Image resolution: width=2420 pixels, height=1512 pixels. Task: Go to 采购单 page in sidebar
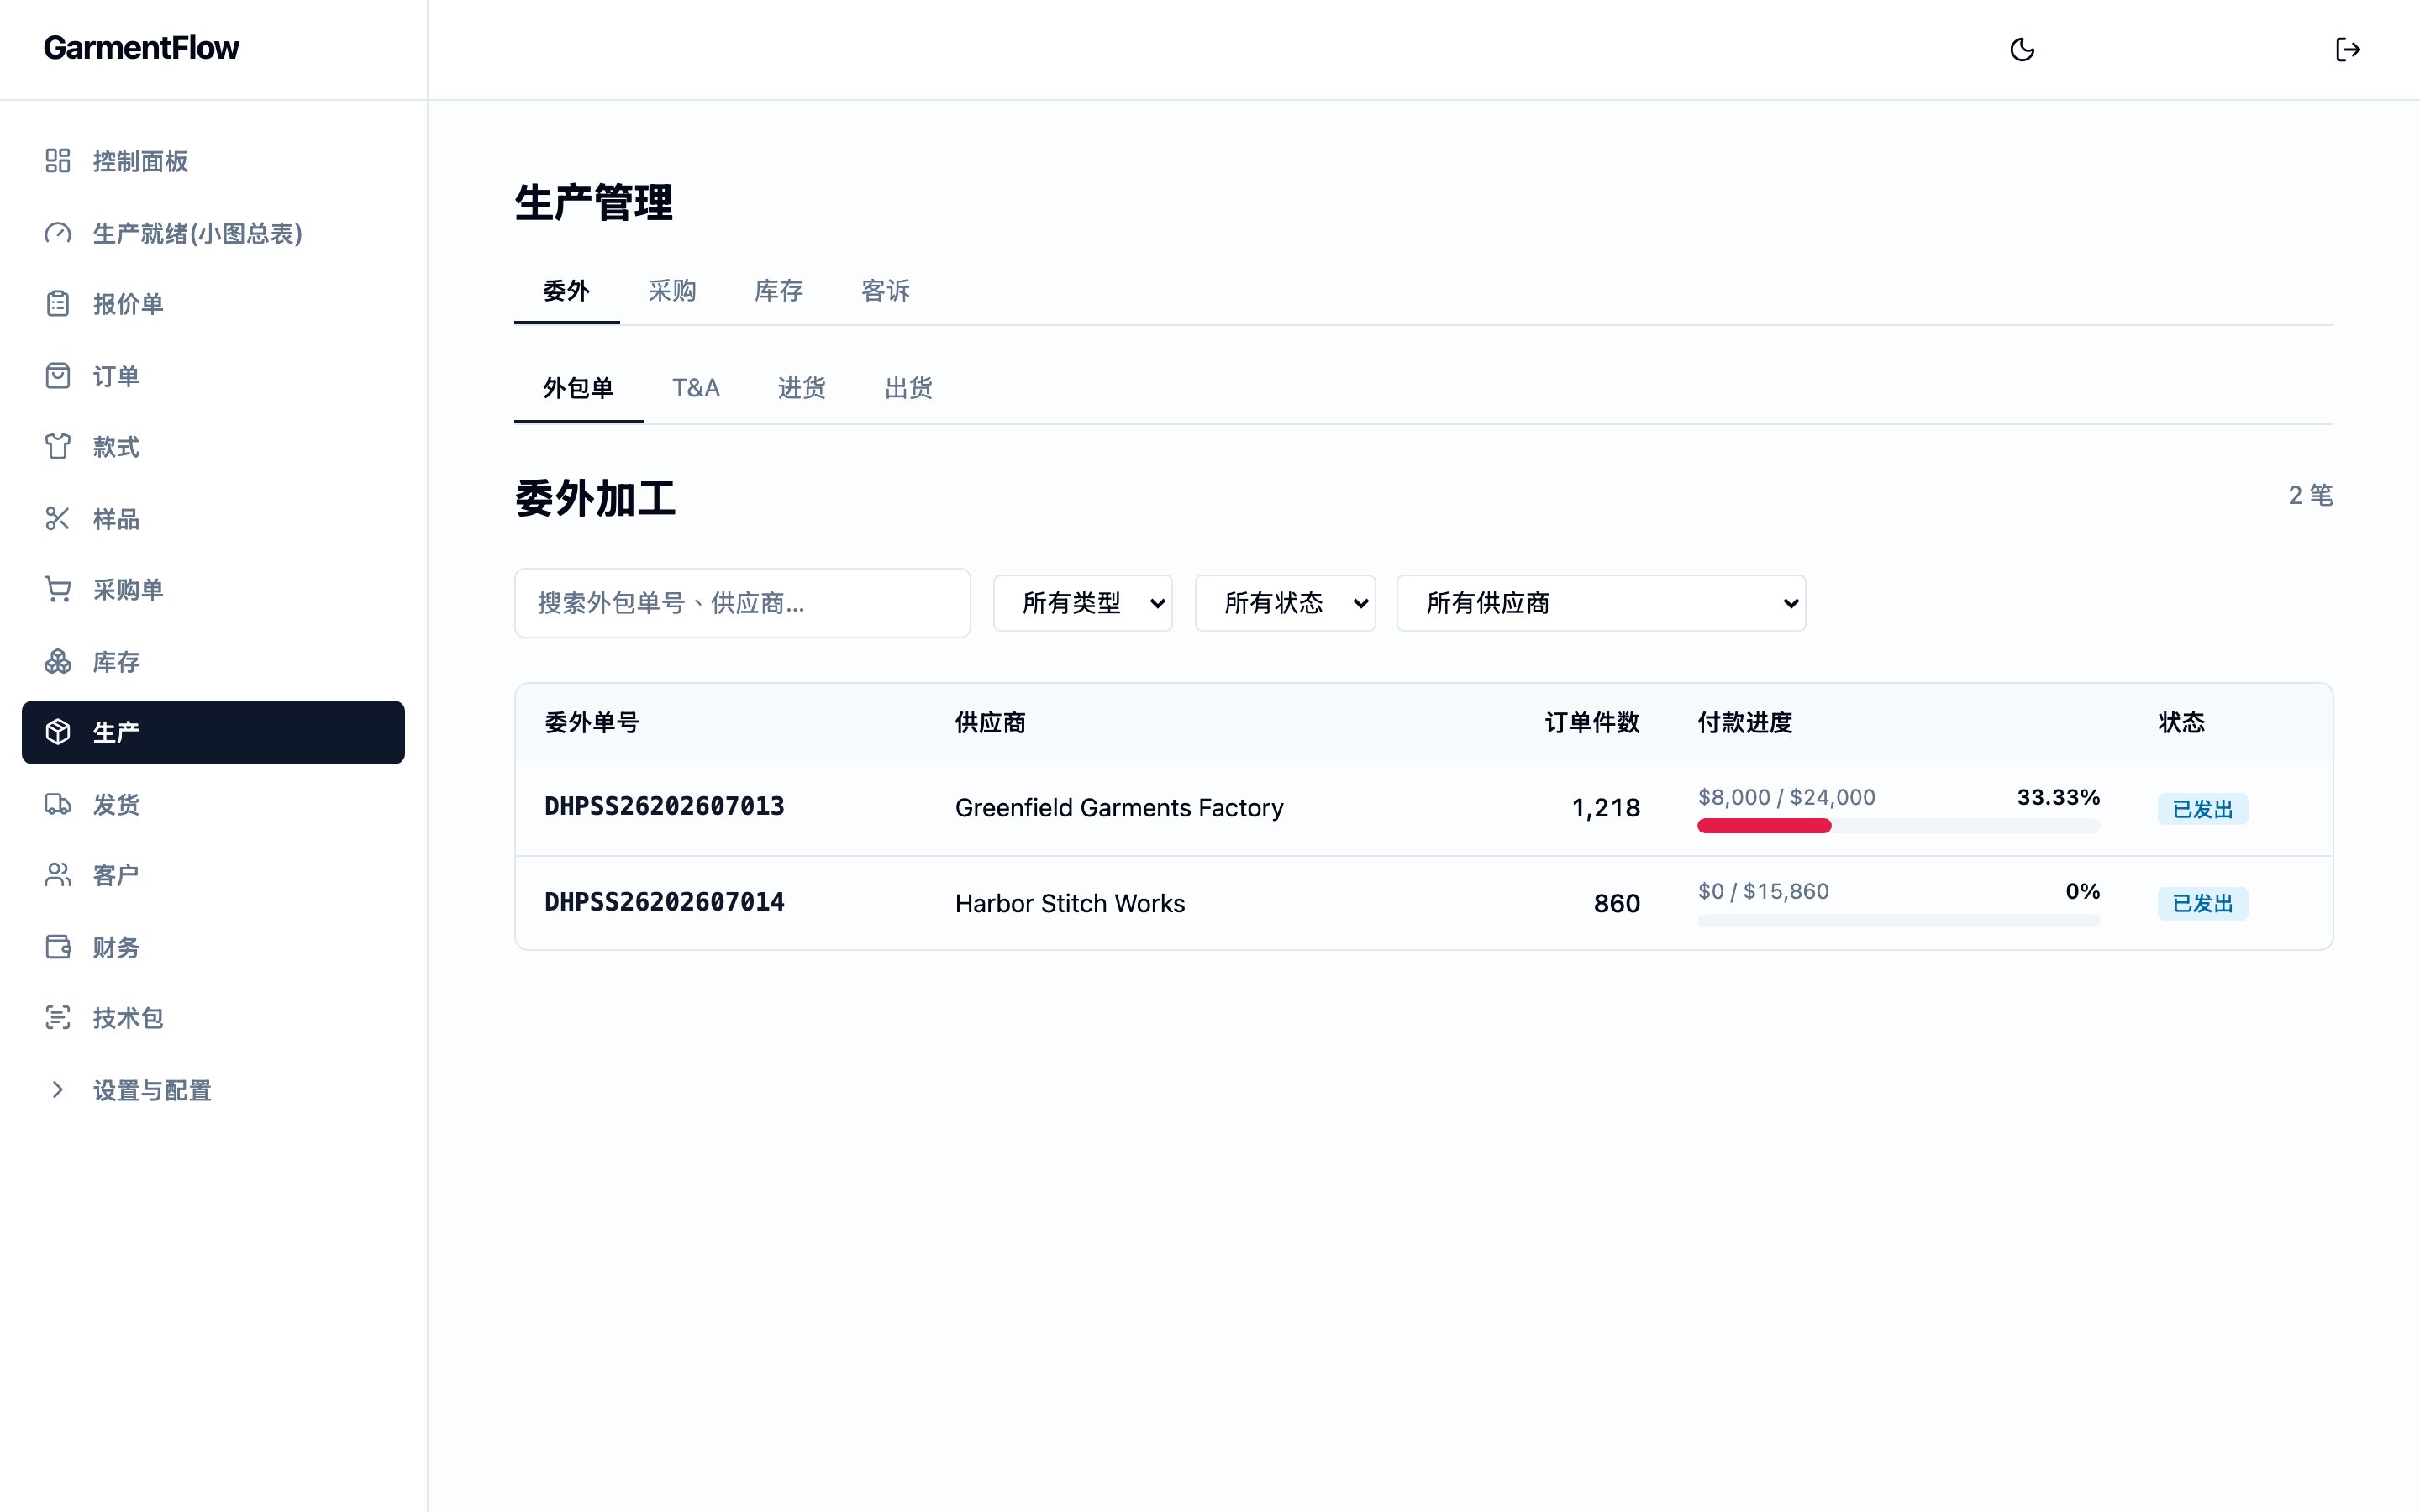(x=213, y=590)
